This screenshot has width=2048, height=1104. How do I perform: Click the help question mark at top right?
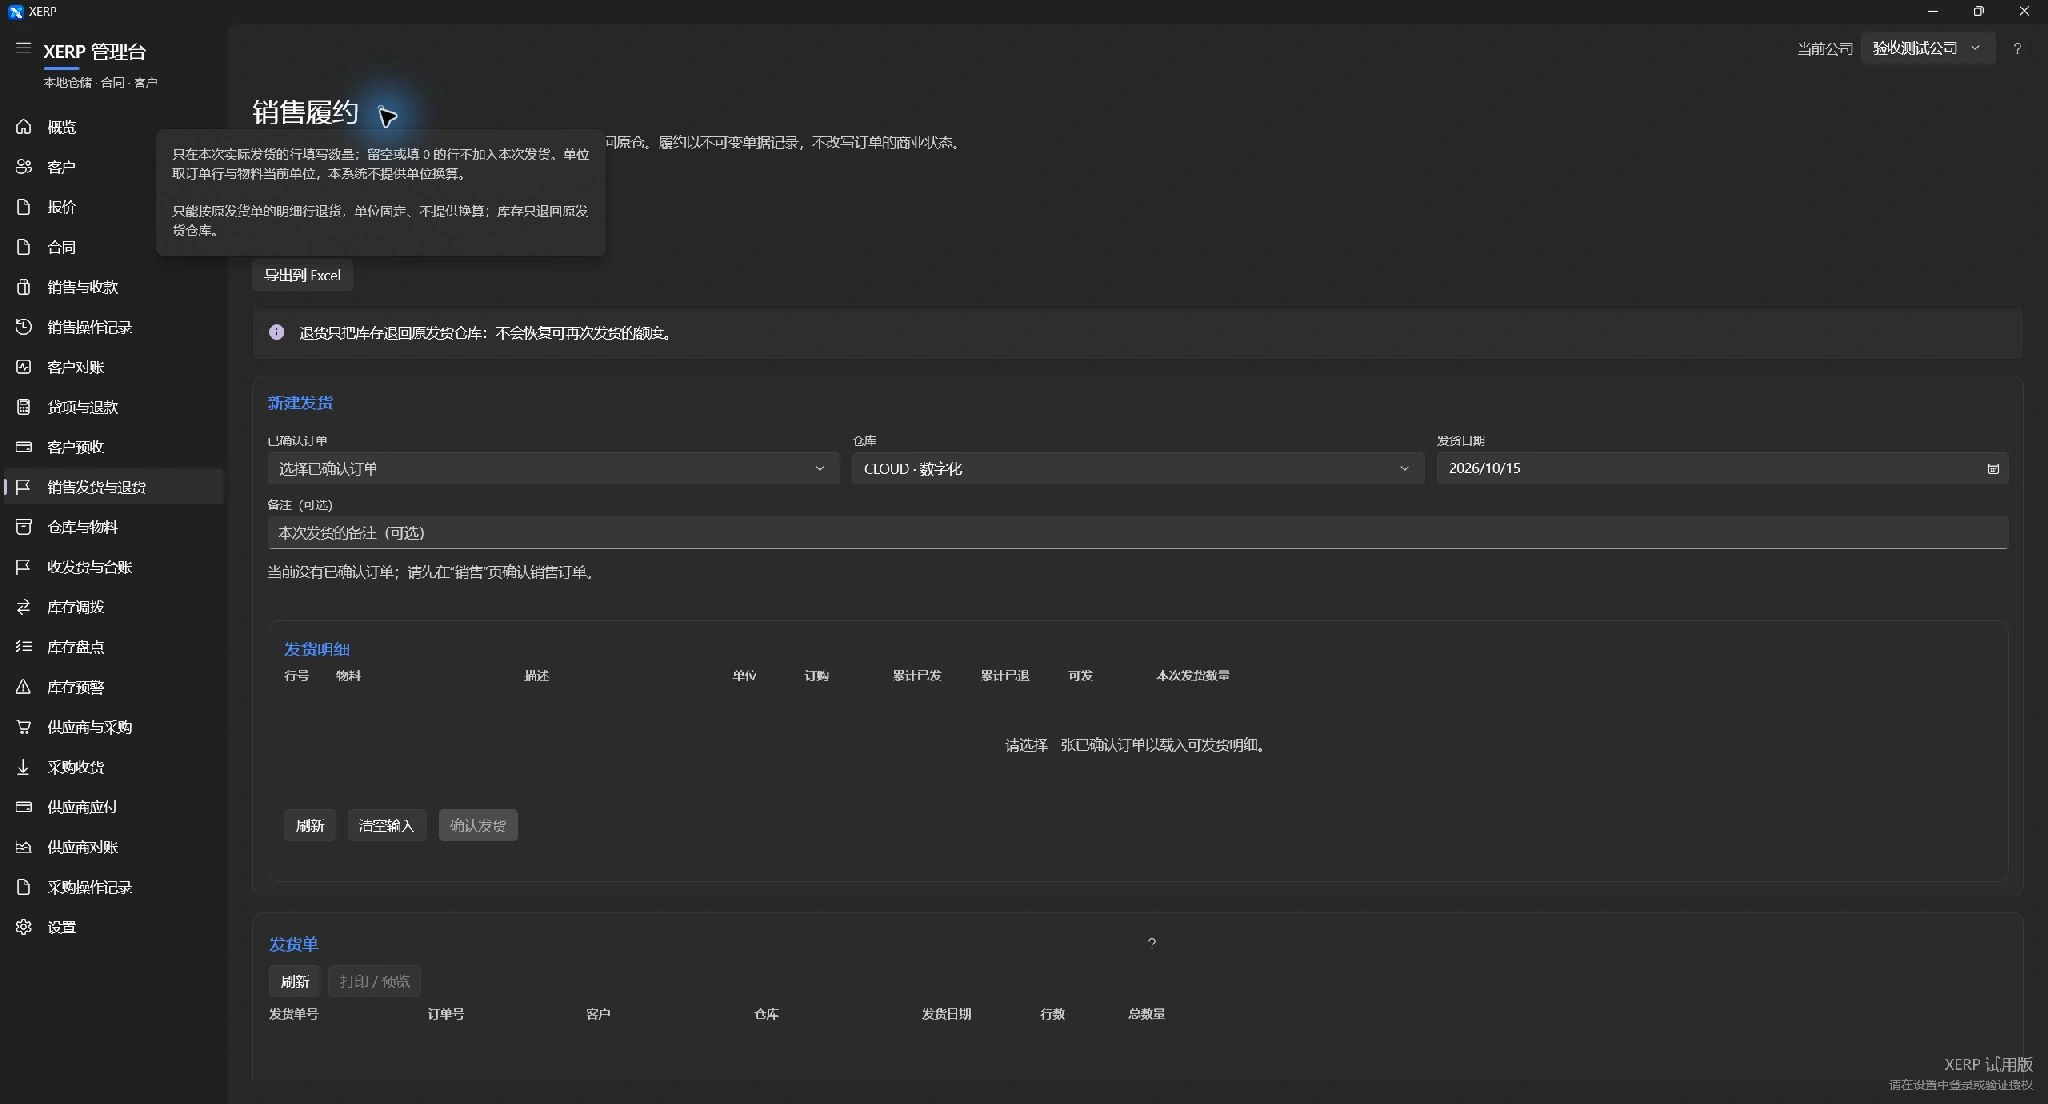point(2017,48)
